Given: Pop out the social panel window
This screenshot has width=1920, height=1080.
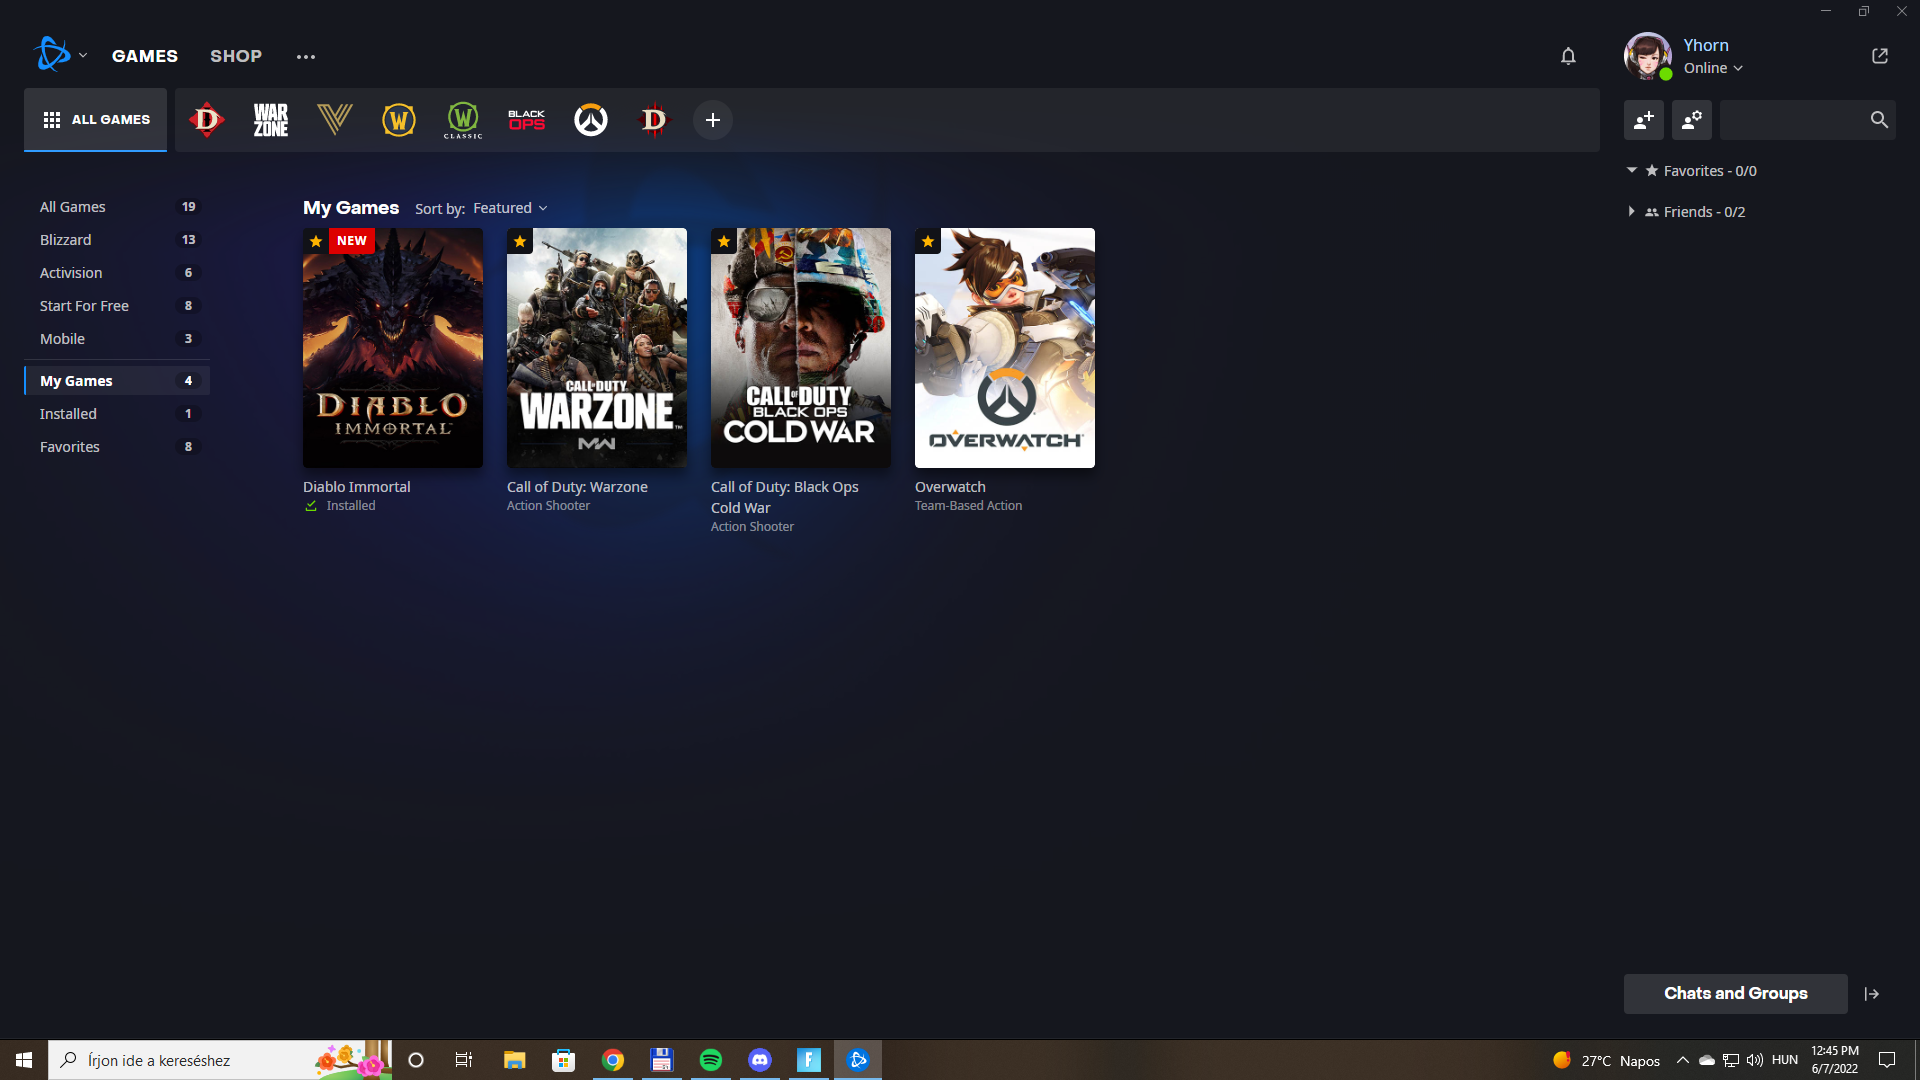Looking at the screenshot, I should [1880, 56].
